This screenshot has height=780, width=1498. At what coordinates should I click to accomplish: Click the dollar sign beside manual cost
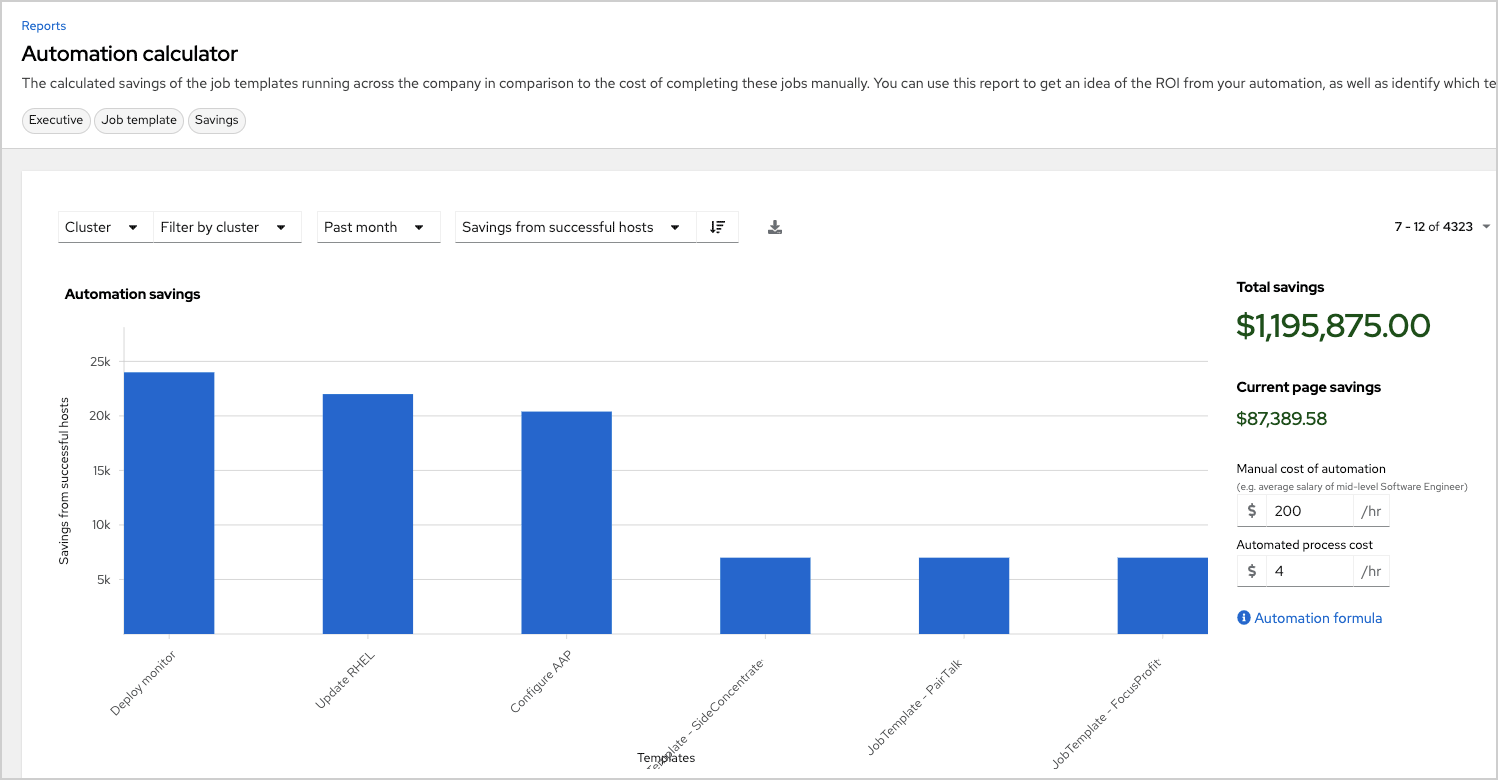pos(1252,511)
